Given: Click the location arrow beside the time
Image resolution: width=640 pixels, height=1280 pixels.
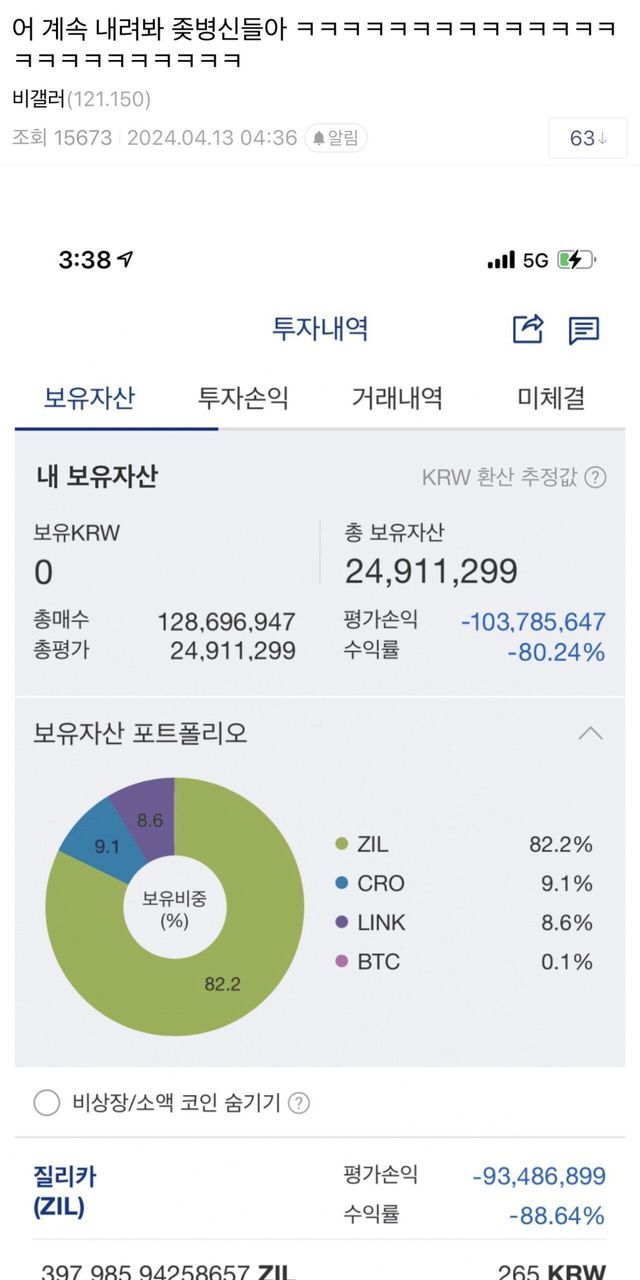Looking at the screenshot, I should (x=126, y=260).
